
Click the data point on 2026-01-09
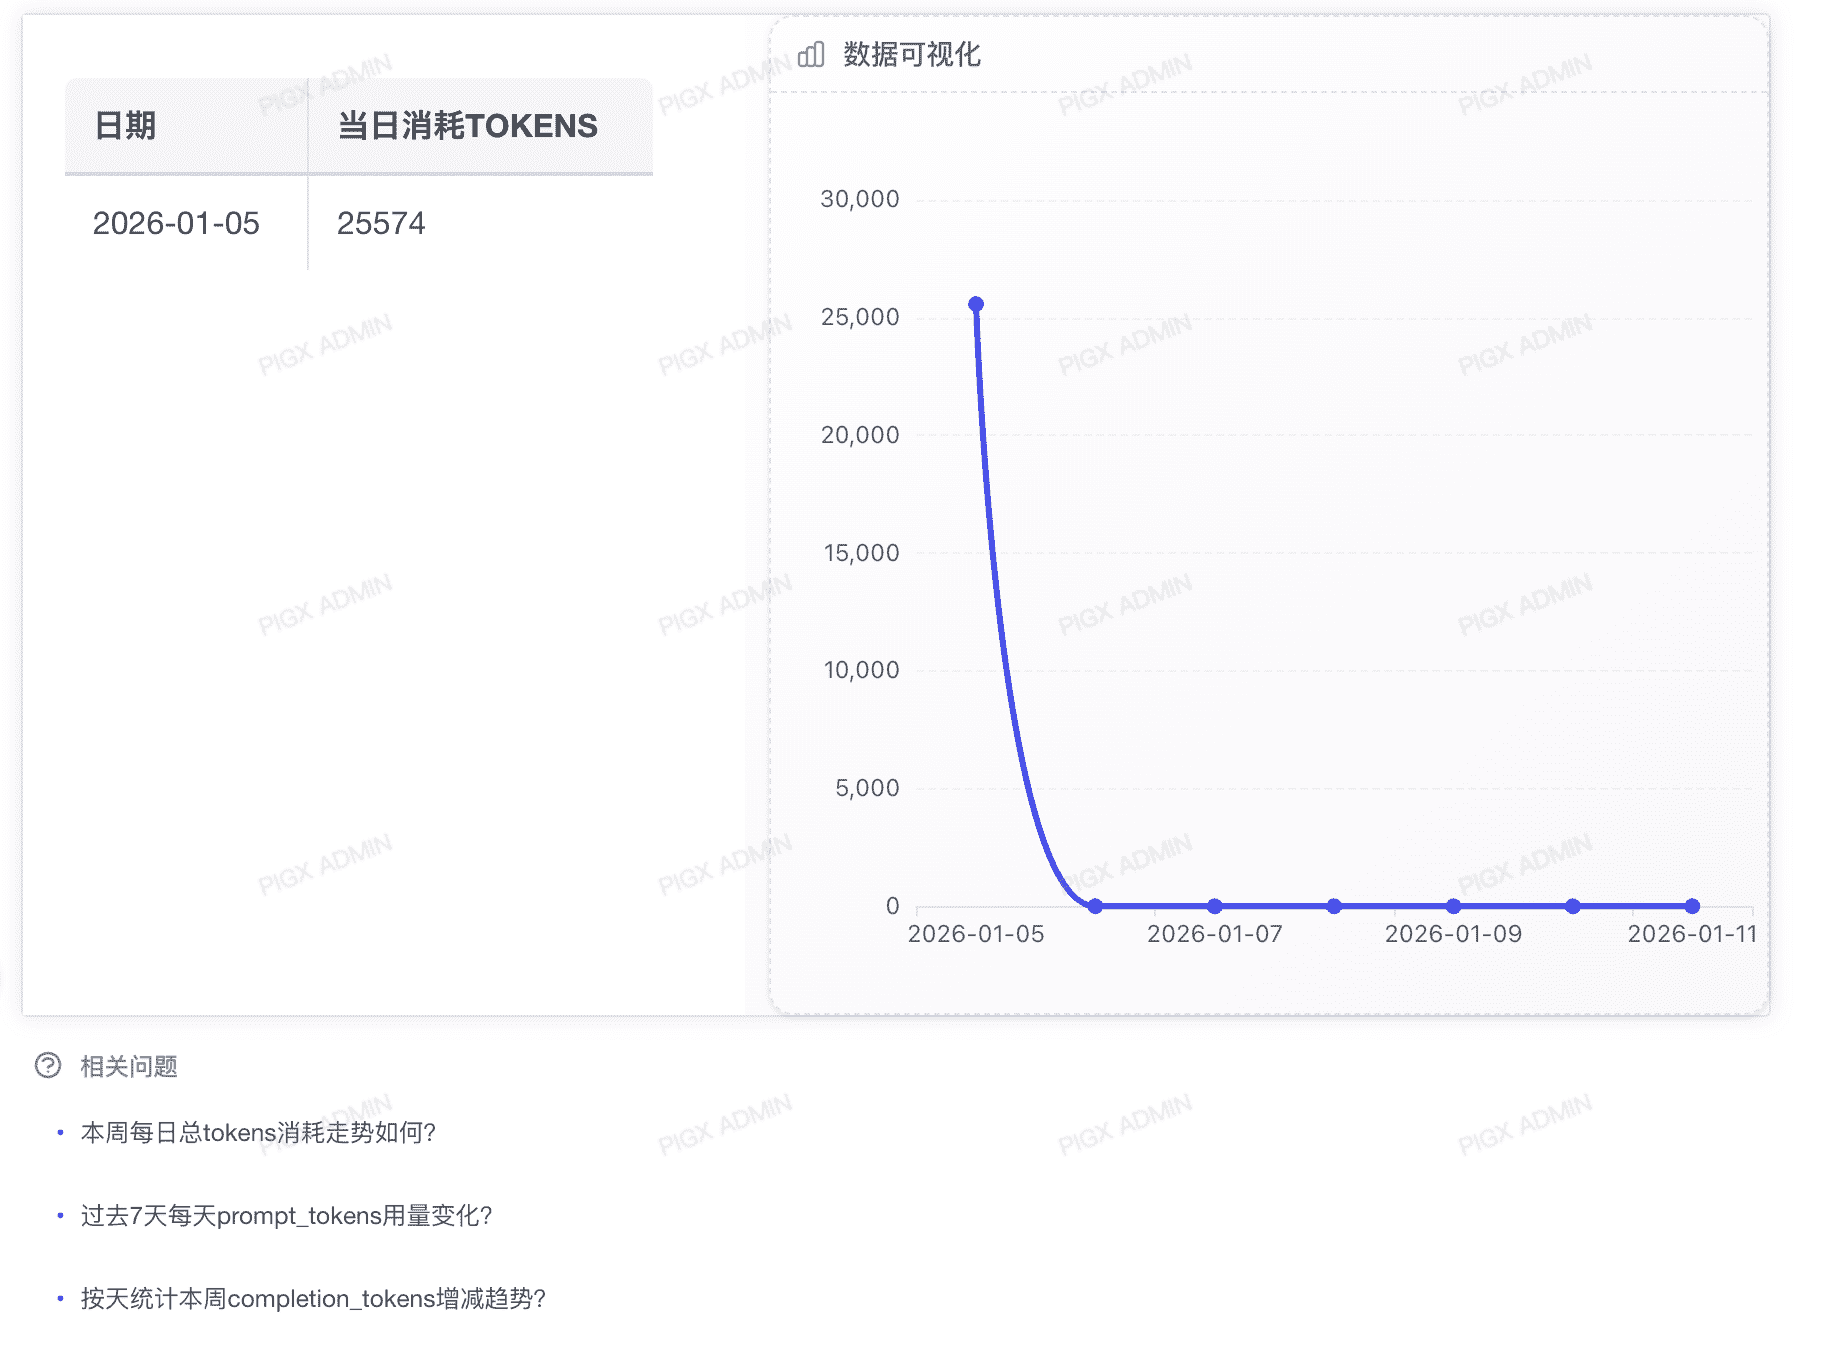(x=1453, y=906)
